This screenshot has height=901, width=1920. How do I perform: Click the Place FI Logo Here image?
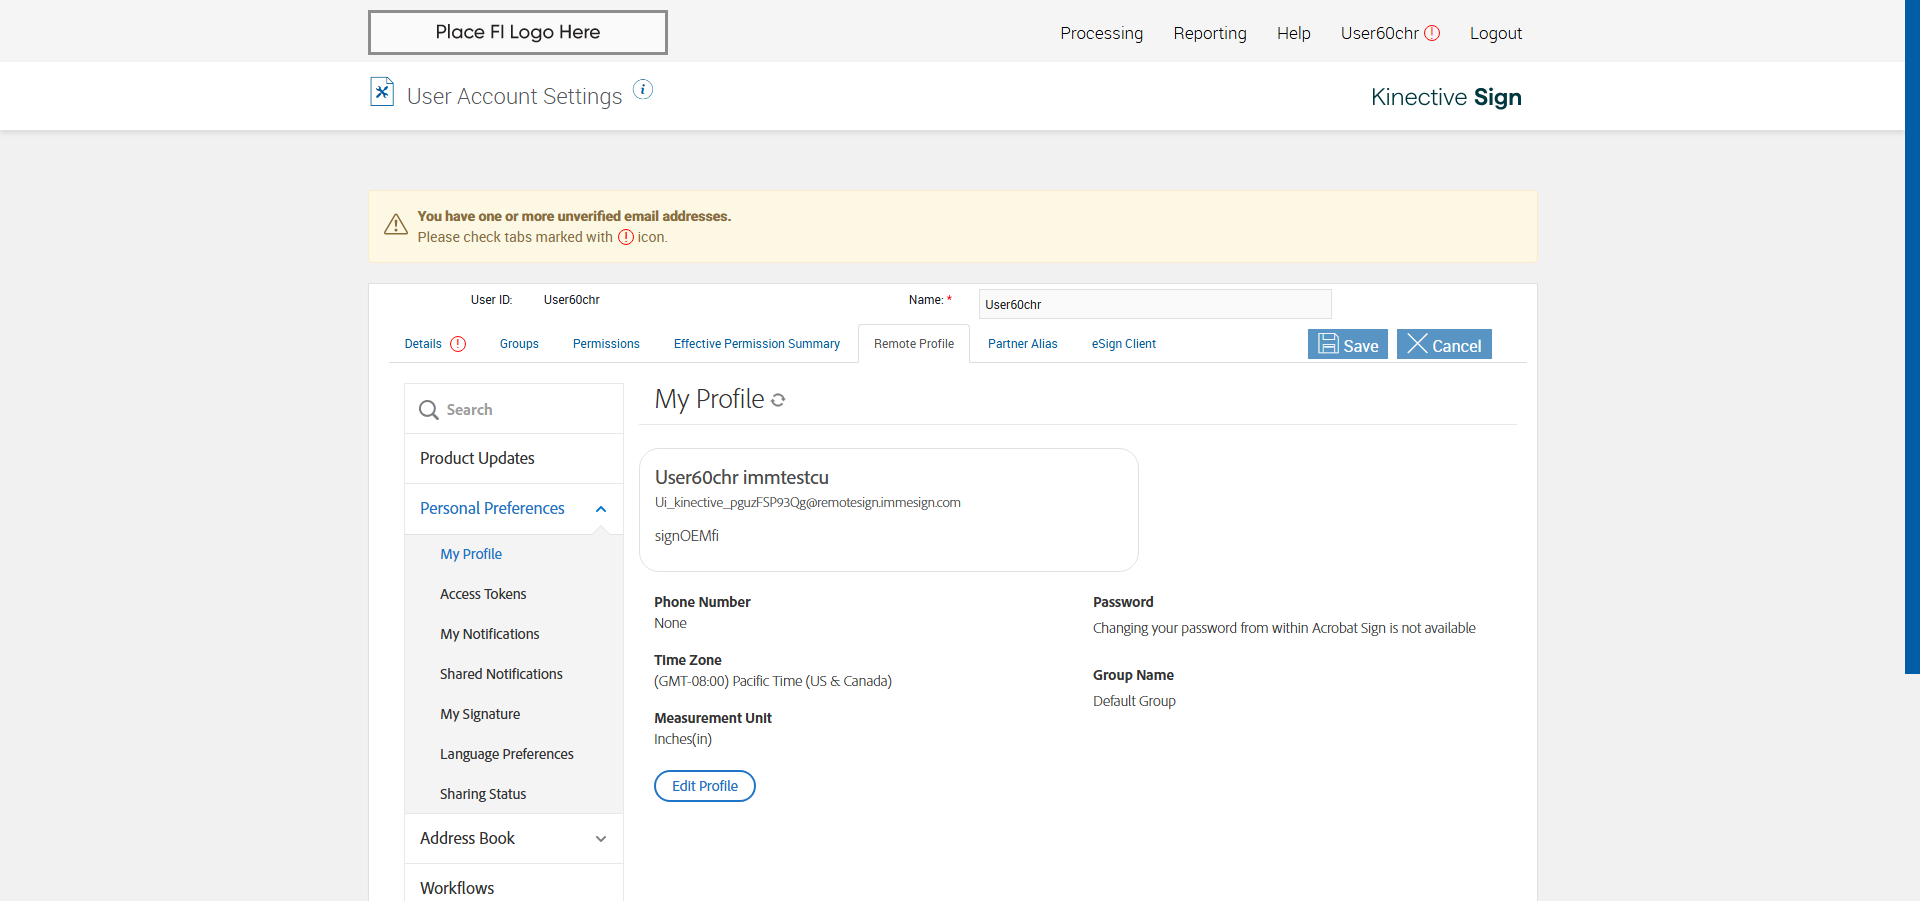[x=517, y=32]
